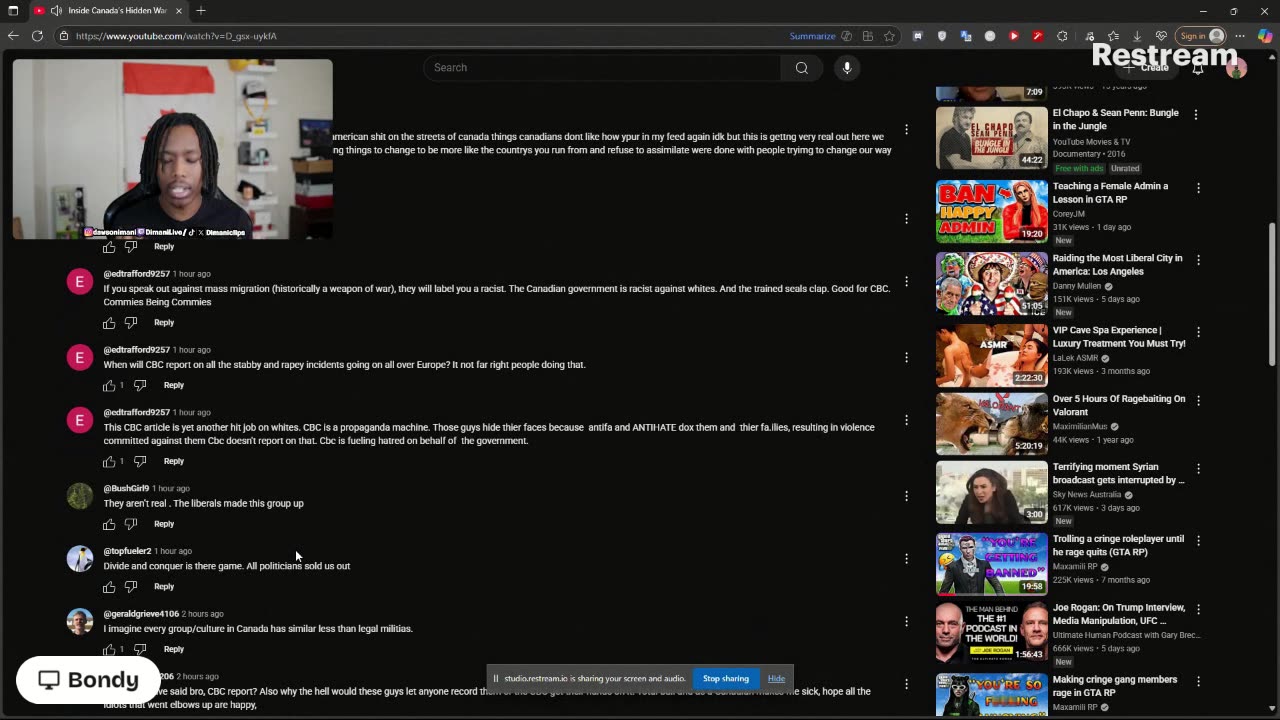This screenshot has height=720, width=1280.
Task: Dislike @BushGirl9's comment
Action: pyautogui.click(x=131, y=524)
